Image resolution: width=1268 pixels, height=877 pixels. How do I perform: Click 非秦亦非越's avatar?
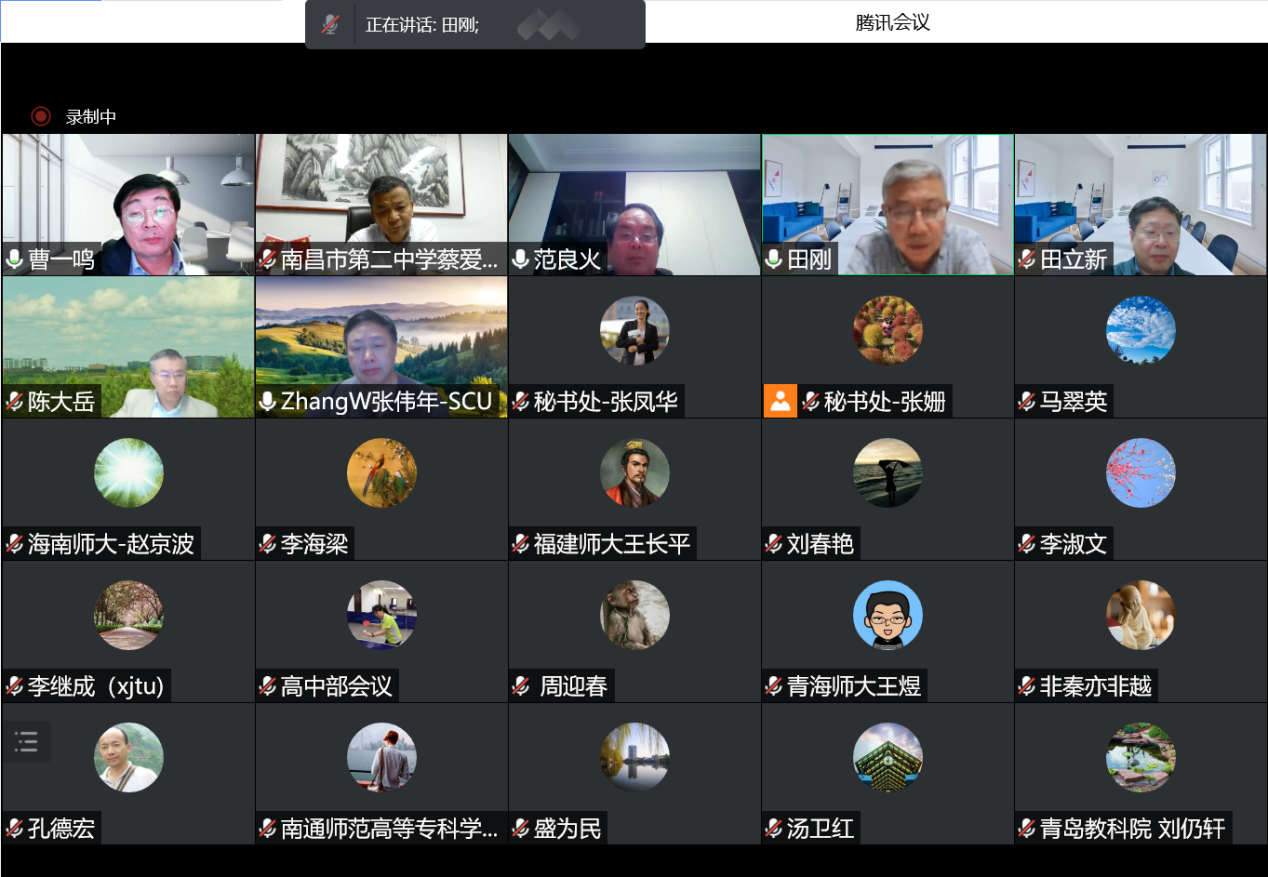(x=1141, y=615)
